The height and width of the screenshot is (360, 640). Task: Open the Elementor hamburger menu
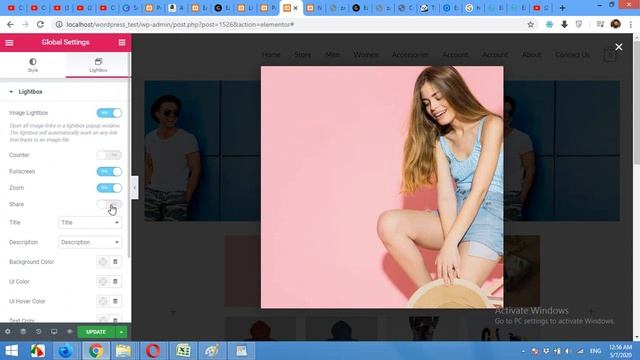coord(9,42)
